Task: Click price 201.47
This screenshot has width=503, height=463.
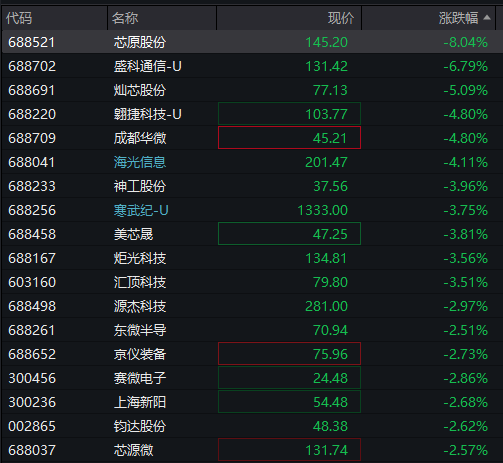Action: pos(326,162)
